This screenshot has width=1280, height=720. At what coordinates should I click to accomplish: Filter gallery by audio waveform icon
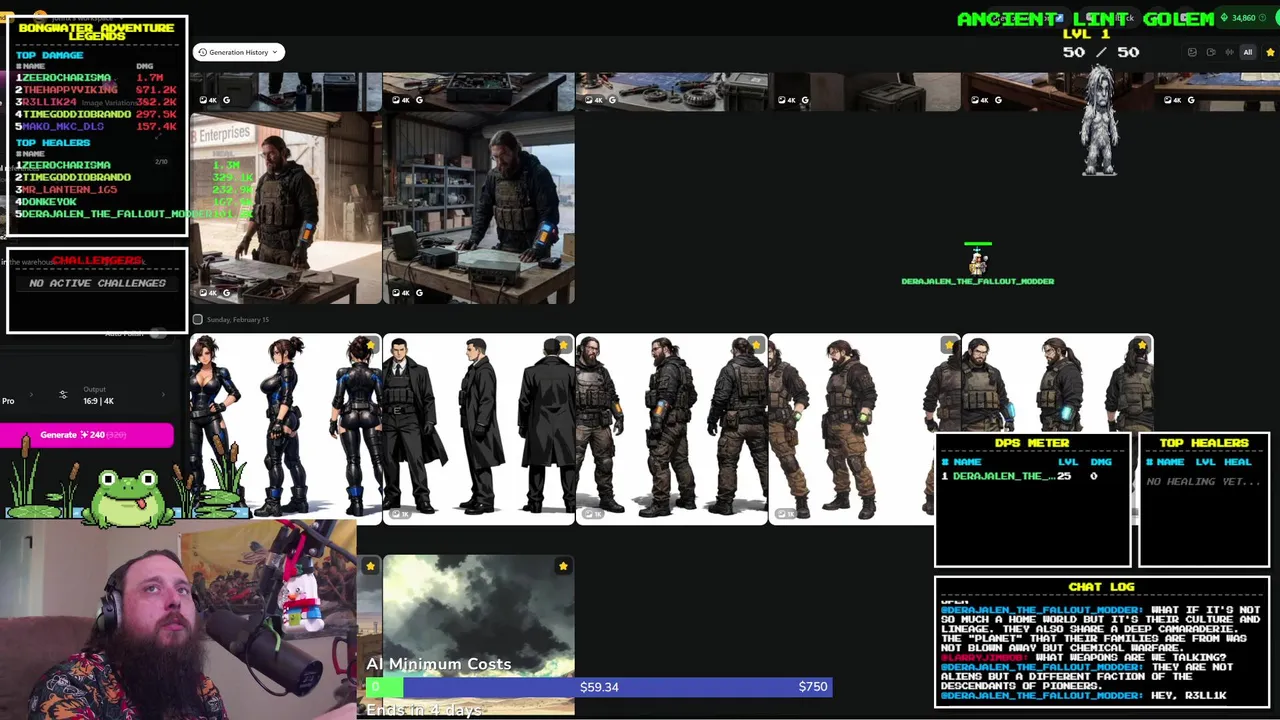(x=1229, y=52)
